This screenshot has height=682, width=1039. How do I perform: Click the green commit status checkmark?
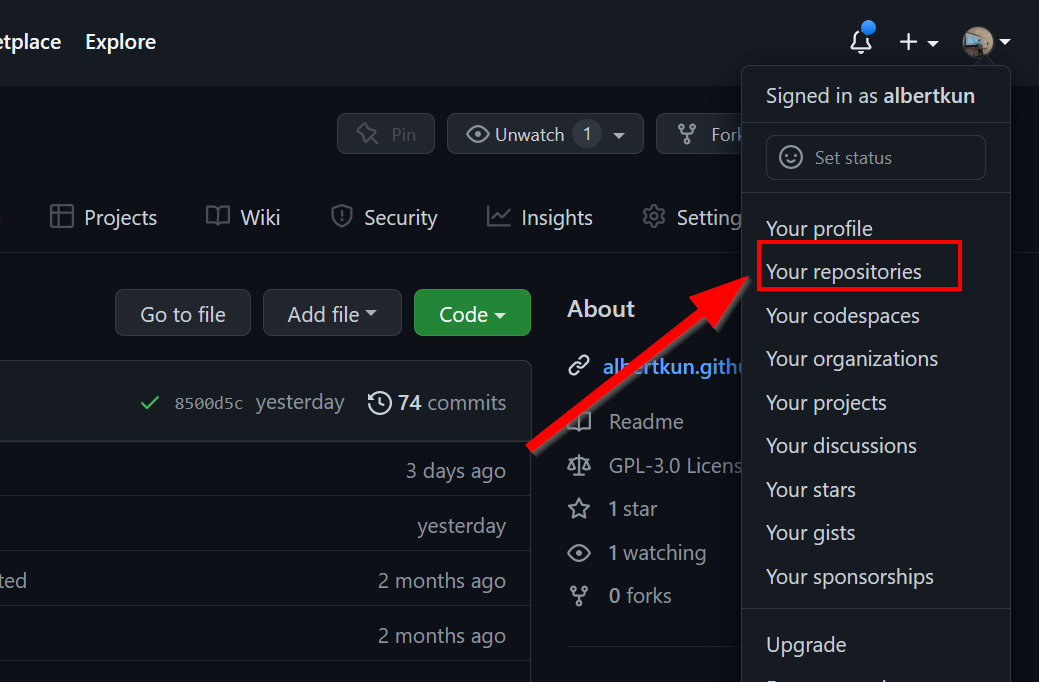coord(150,403)
